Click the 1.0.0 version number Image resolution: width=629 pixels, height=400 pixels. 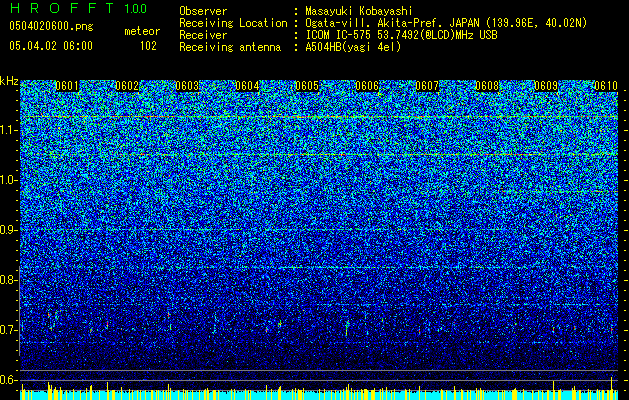[136, 9]
